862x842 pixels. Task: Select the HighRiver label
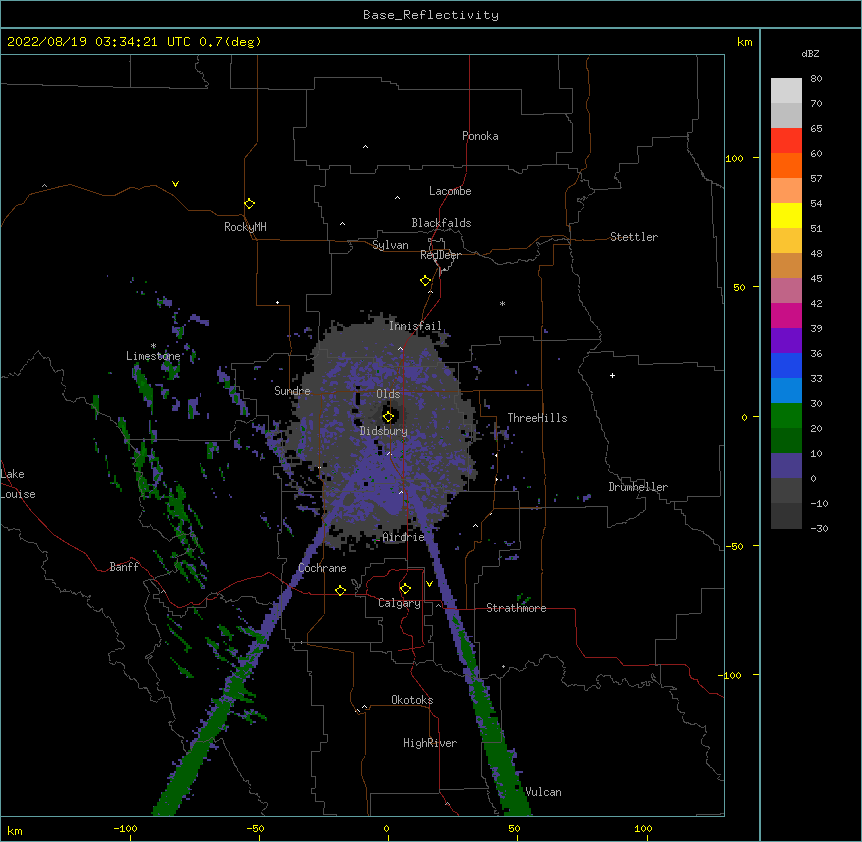point(430,743)
